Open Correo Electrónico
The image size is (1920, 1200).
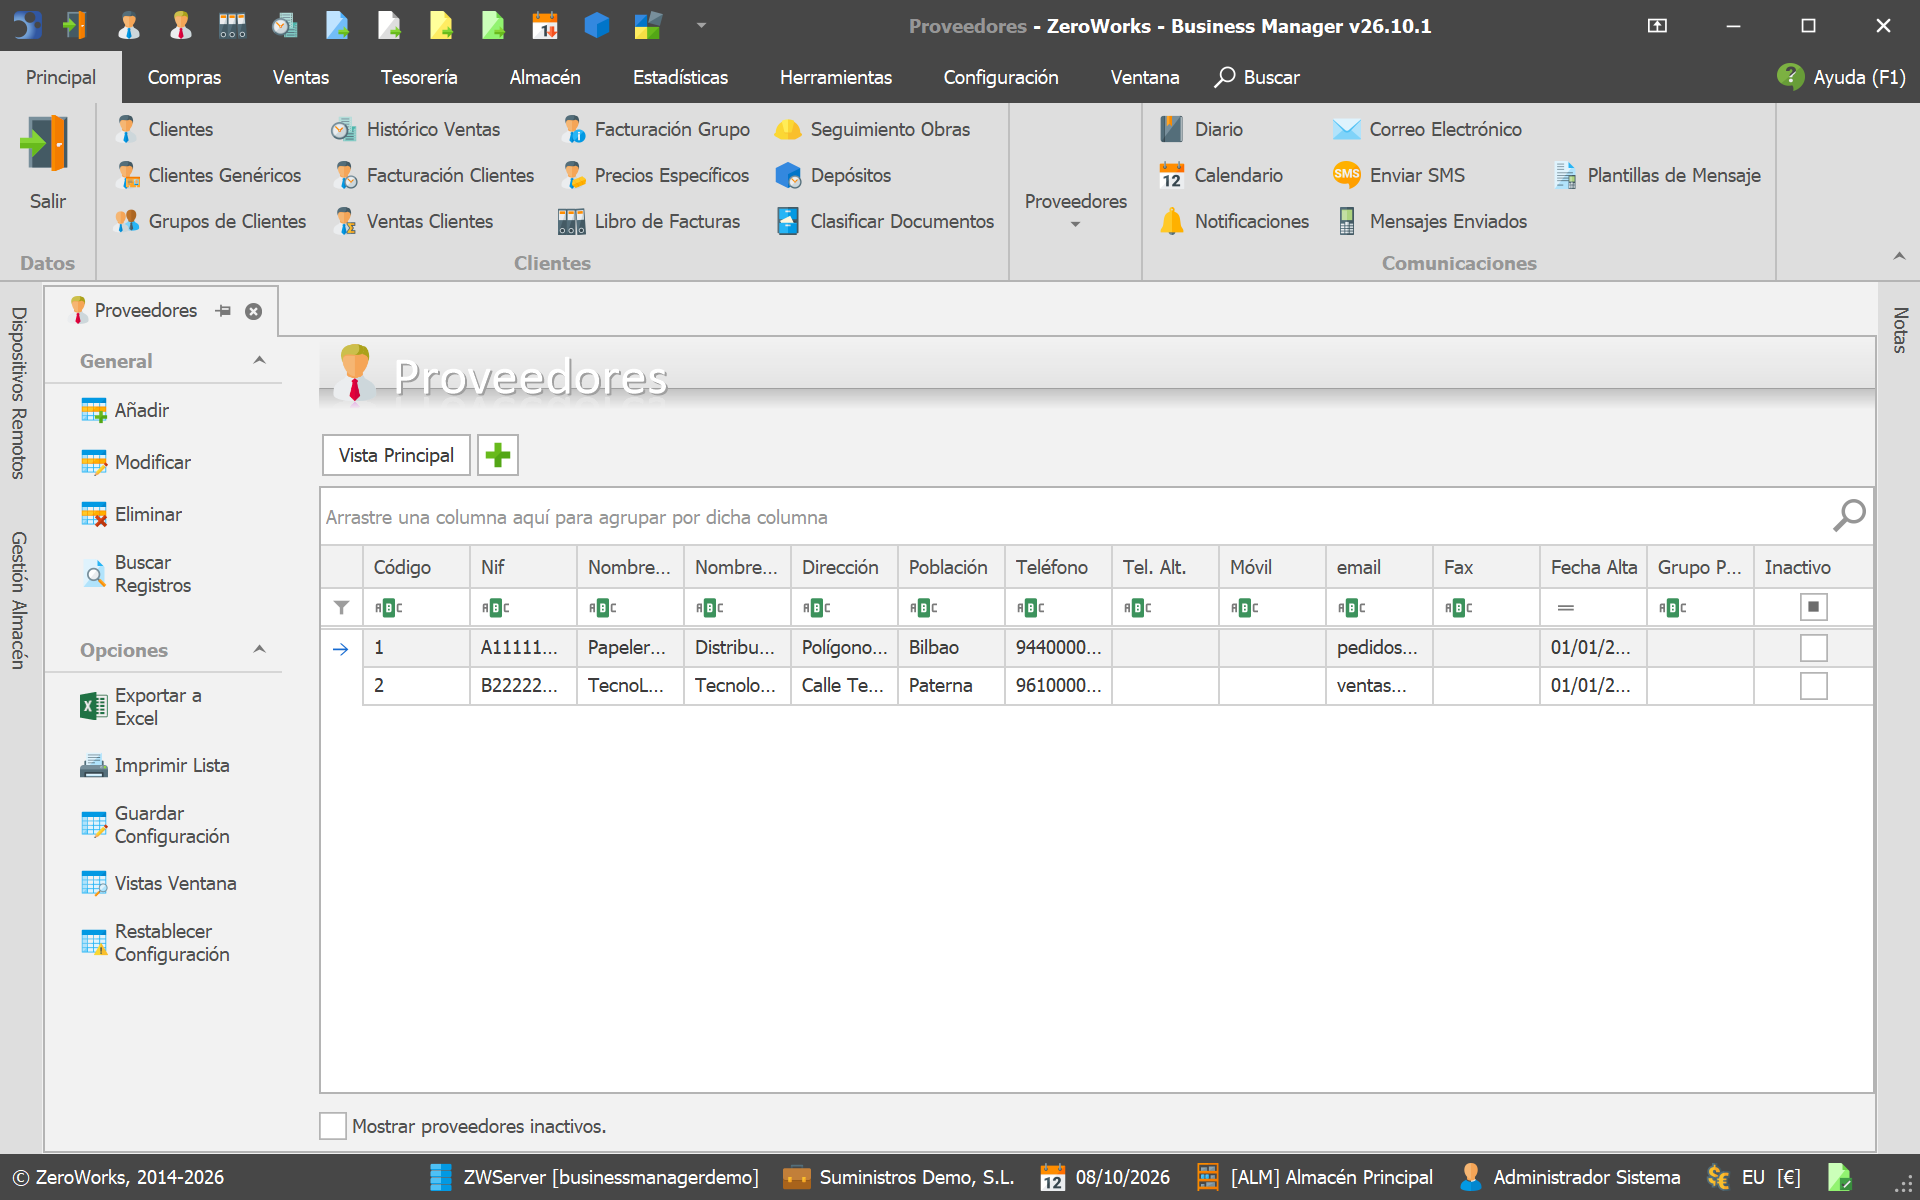point(1427,129)
